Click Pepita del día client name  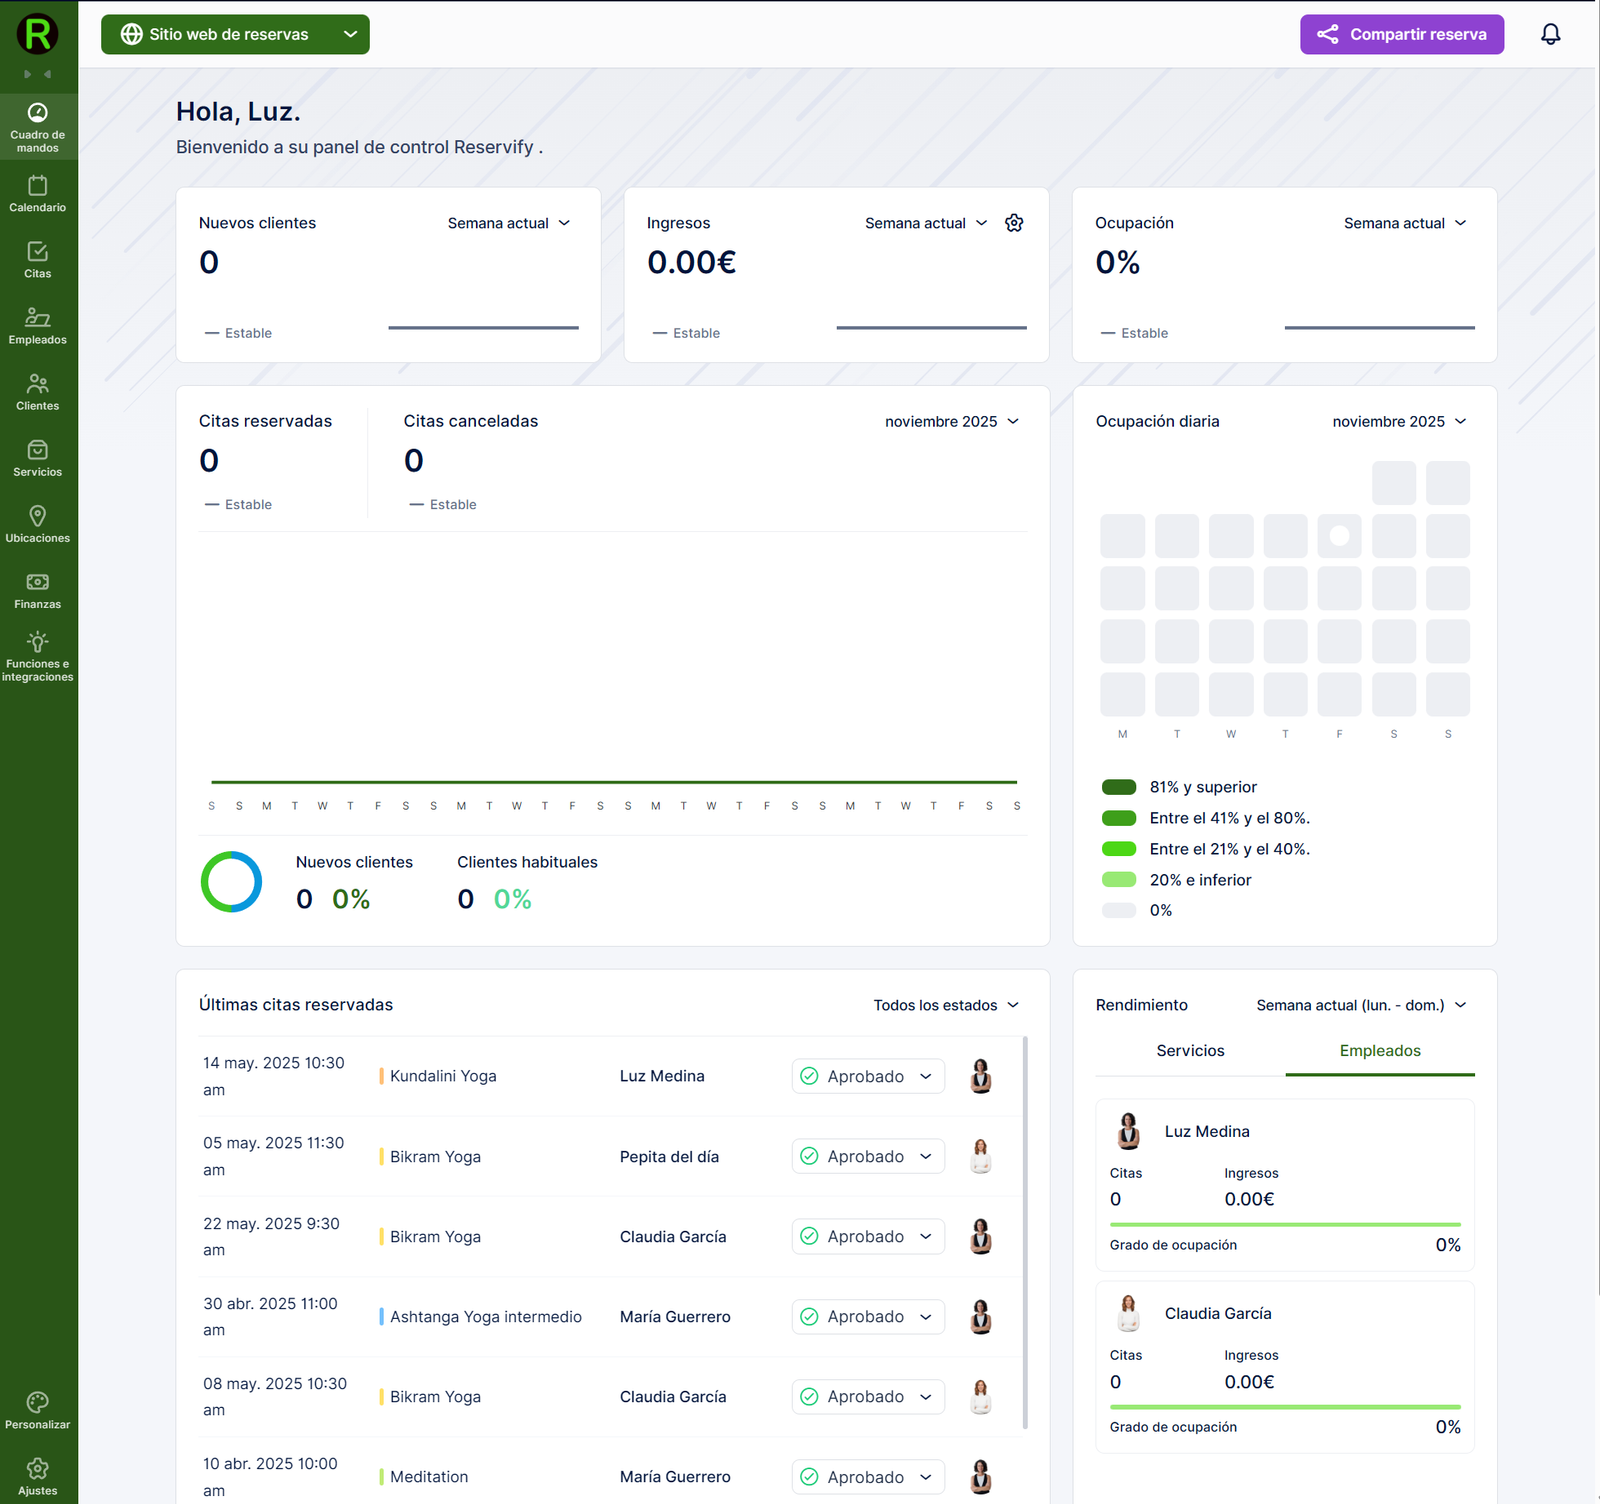pos(669,1157)
